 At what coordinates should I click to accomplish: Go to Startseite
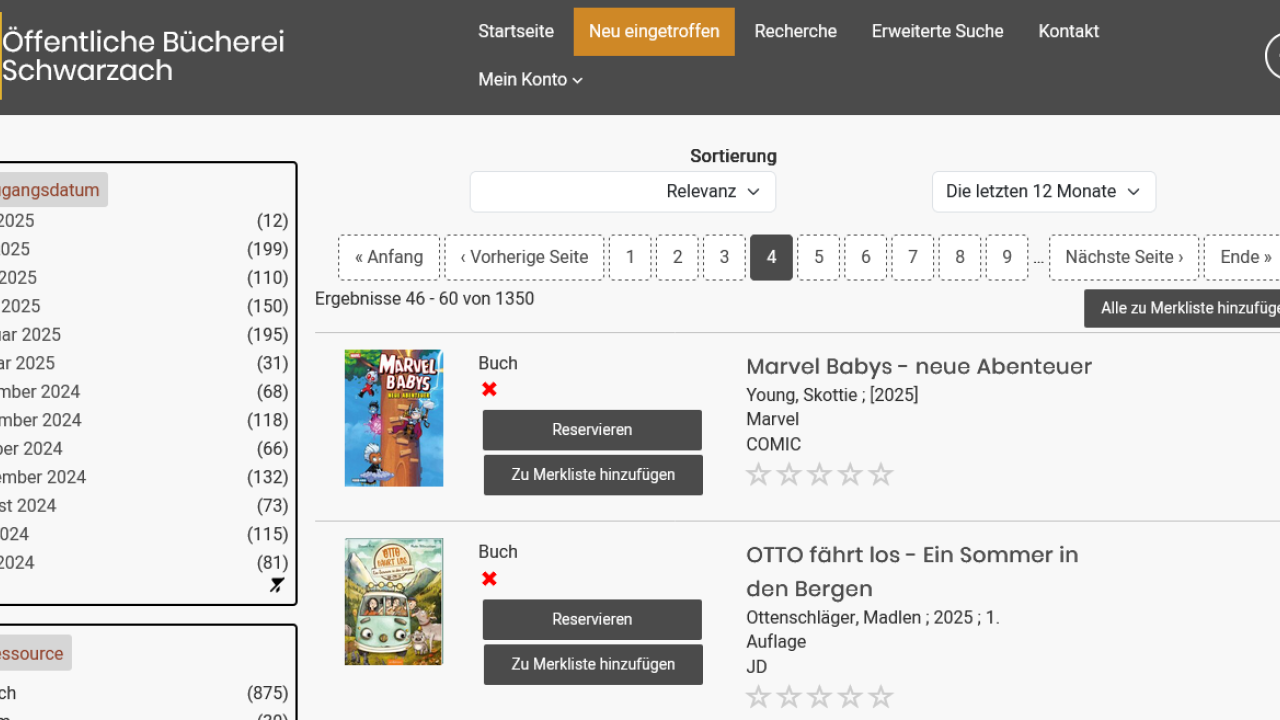tap(516, 31)
